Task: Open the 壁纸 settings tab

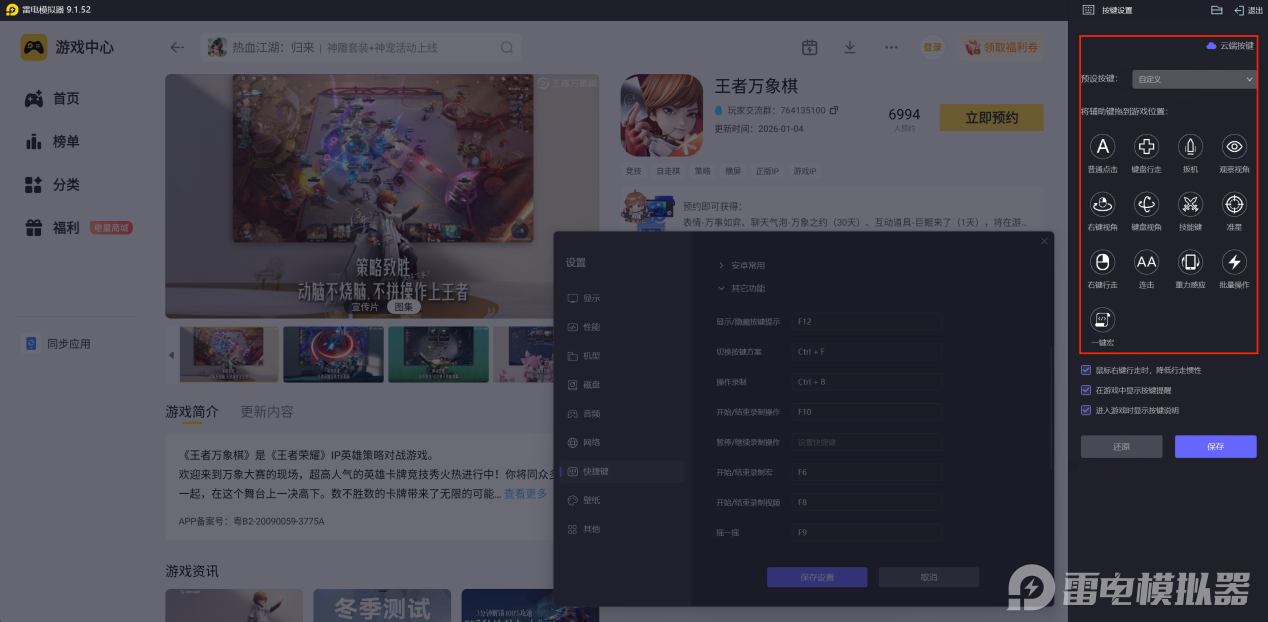Action: pos(620,500)
